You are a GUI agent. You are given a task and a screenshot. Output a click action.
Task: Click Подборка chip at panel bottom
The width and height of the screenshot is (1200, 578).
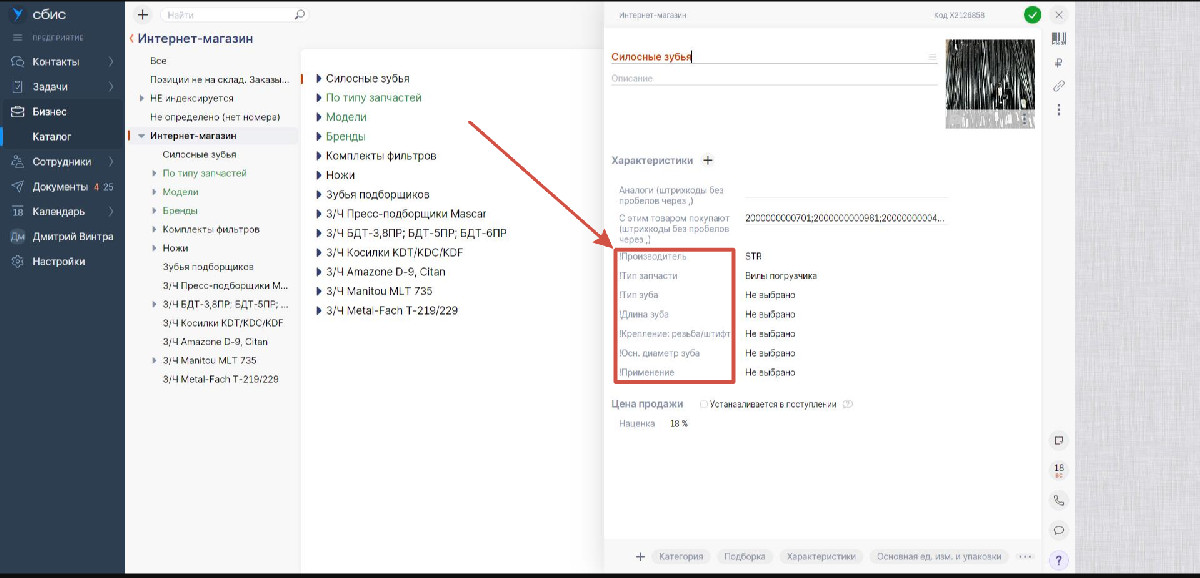745,556
